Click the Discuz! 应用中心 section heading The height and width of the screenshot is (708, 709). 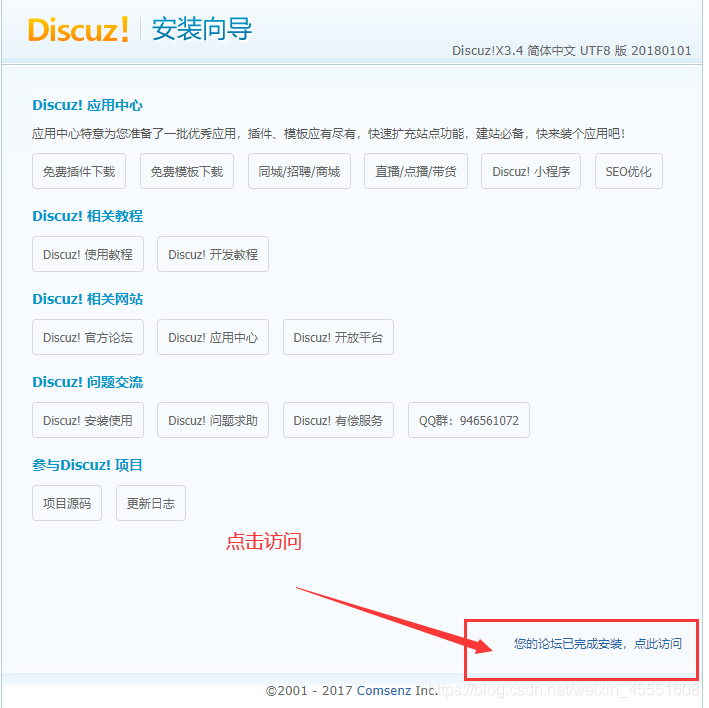pos(87,105)
